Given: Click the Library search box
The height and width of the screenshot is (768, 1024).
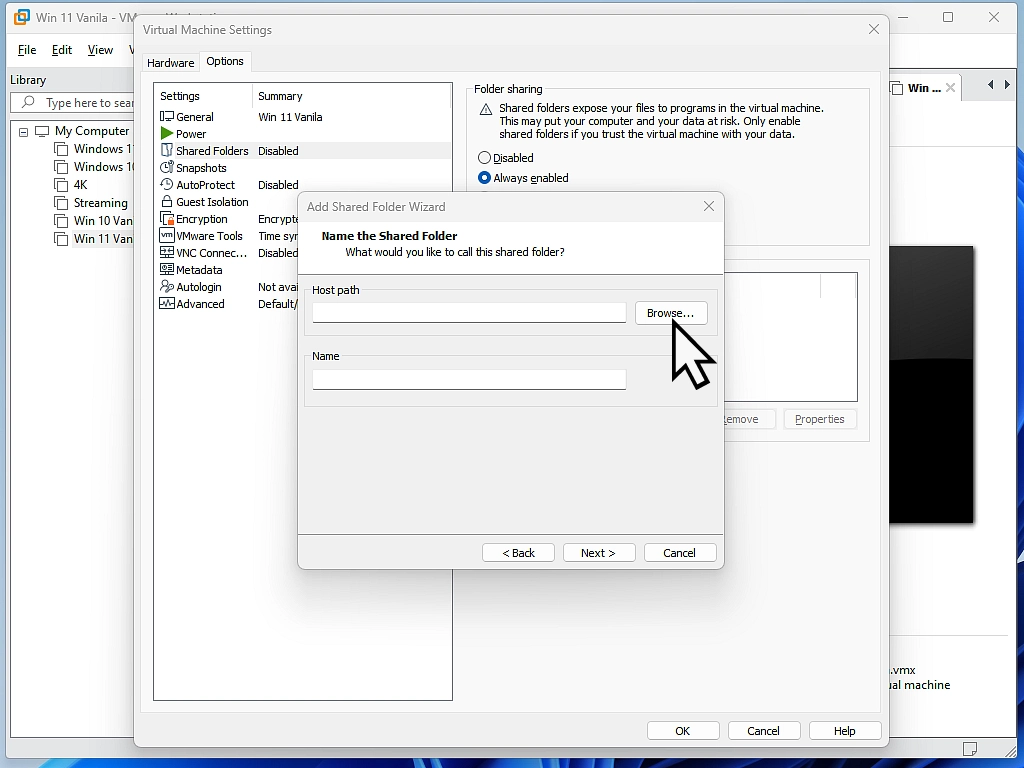Looking at the screenshot, I should (x=73, y=103).
